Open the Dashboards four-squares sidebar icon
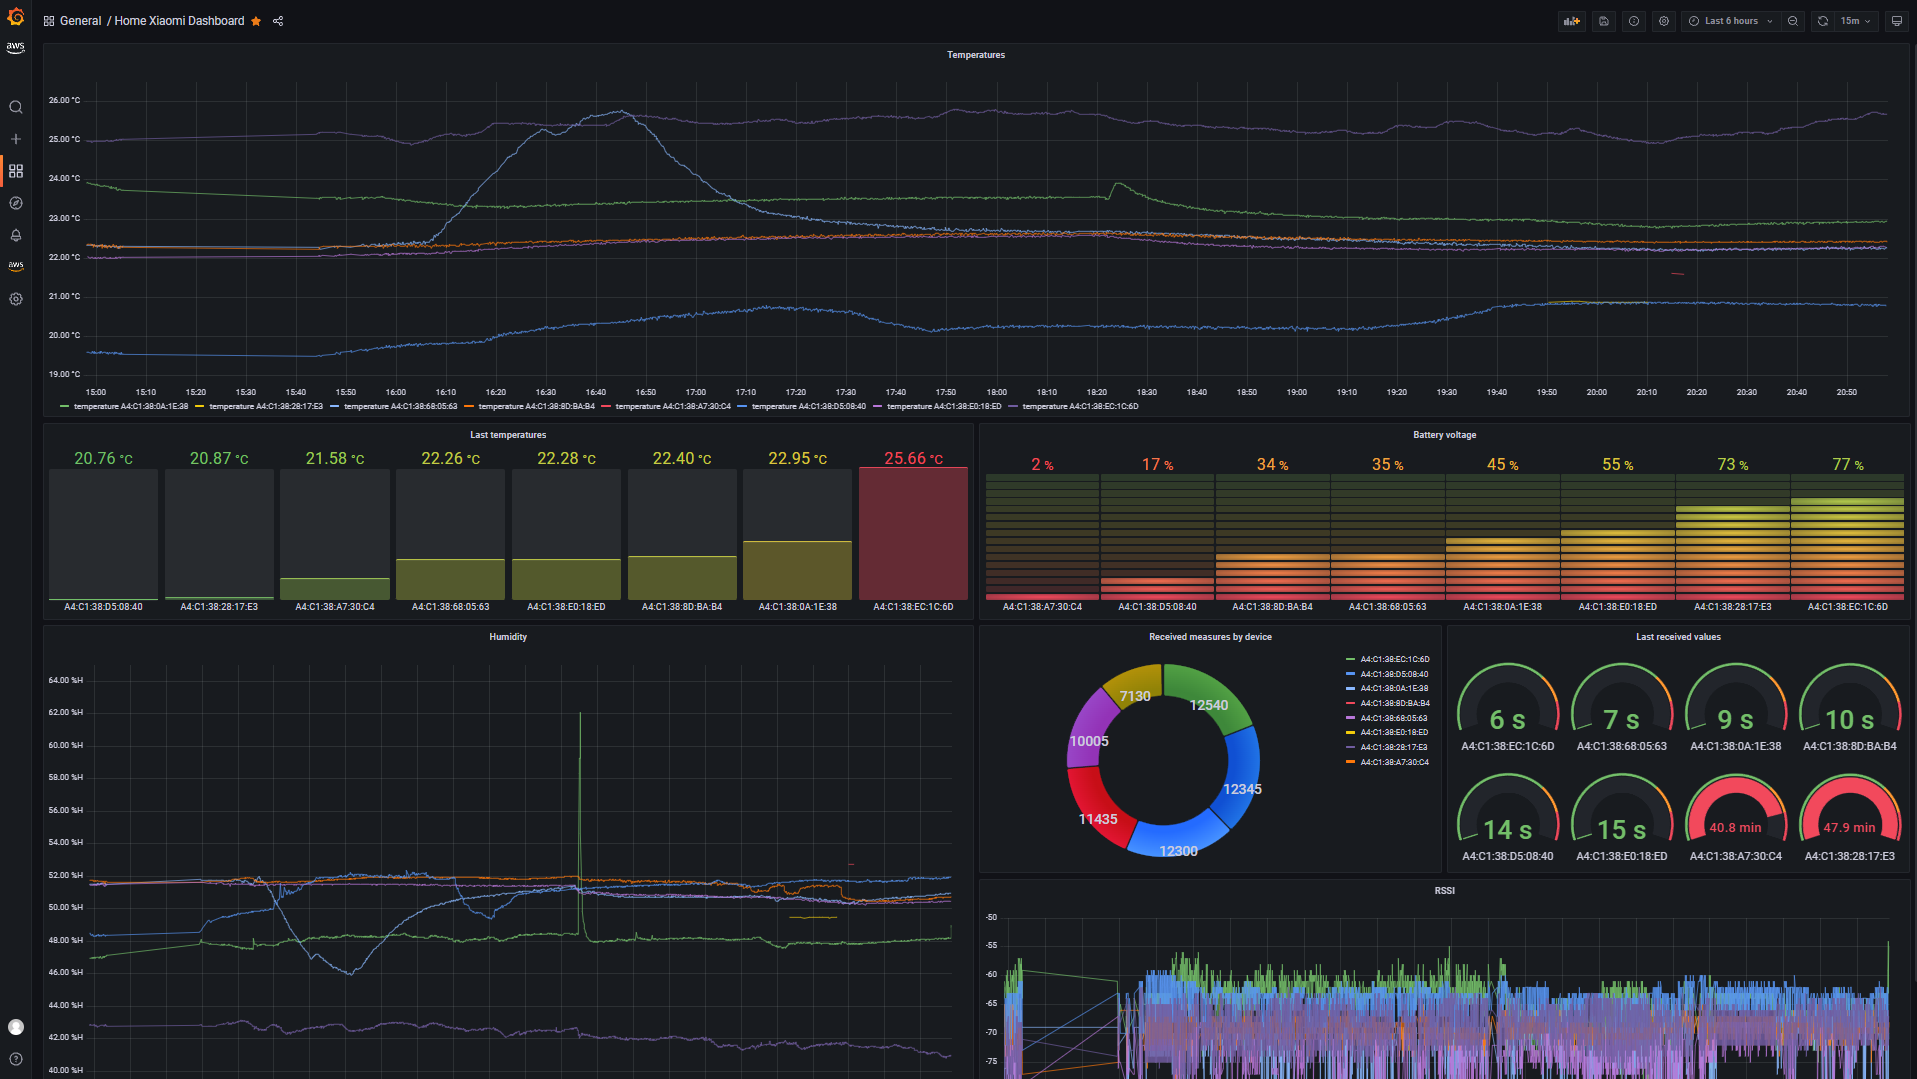 (15, 171)
